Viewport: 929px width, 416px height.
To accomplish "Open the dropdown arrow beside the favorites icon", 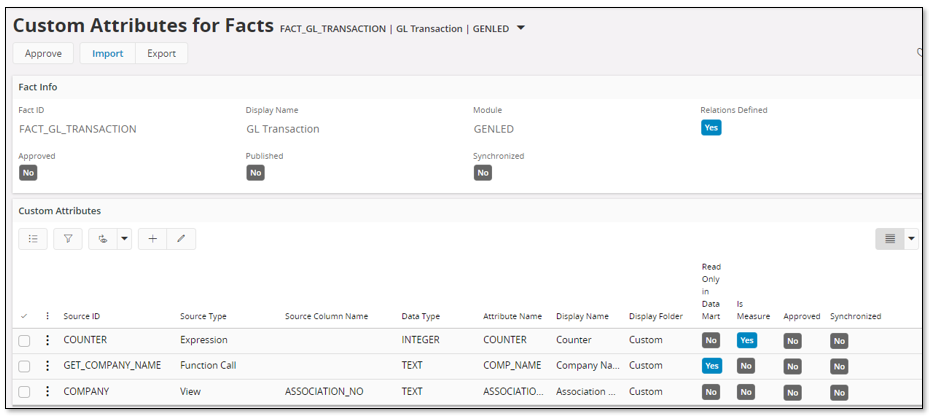I will coord(124,239).
